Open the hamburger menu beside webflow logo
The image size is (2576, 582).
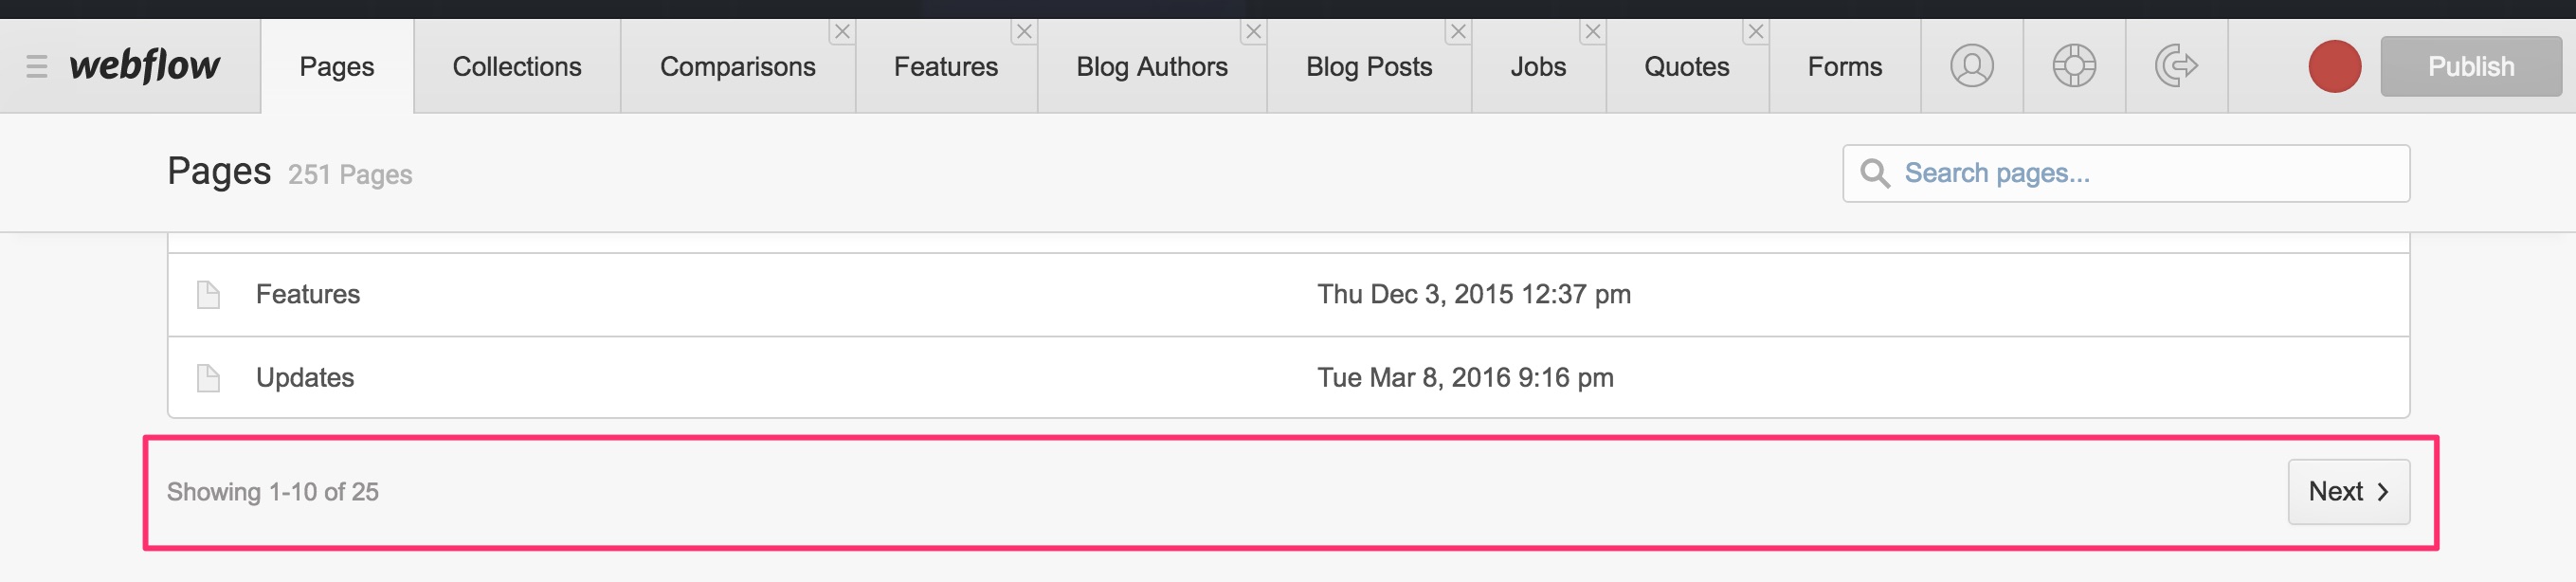tap(37, 67)
